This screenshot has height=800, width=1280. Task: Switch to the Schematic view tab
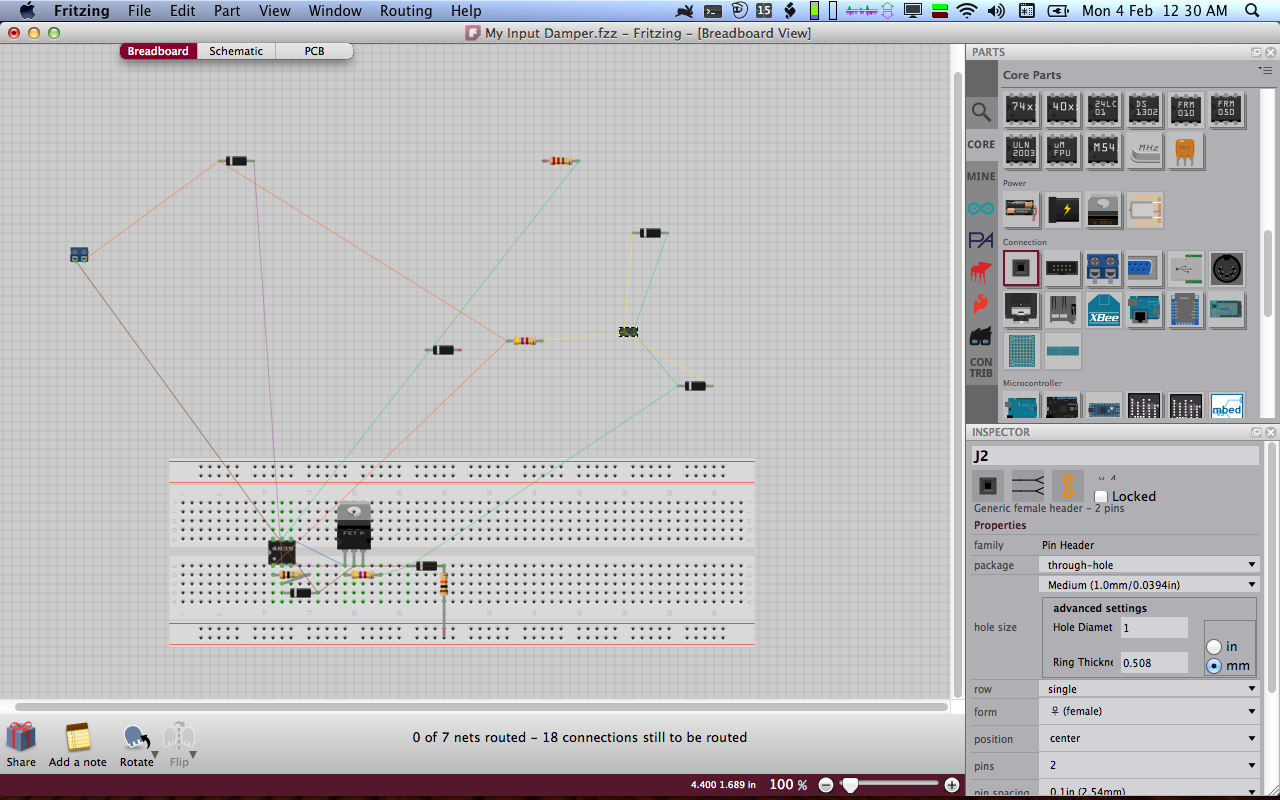pos(236,51)
